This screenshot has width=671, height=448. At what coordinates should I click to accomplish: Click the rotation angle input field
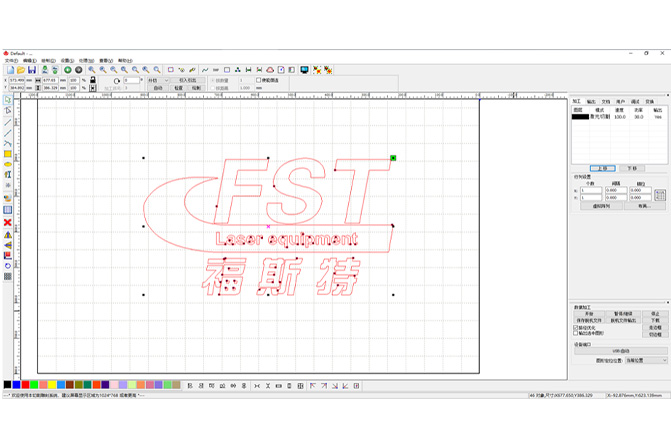(131, 80)
